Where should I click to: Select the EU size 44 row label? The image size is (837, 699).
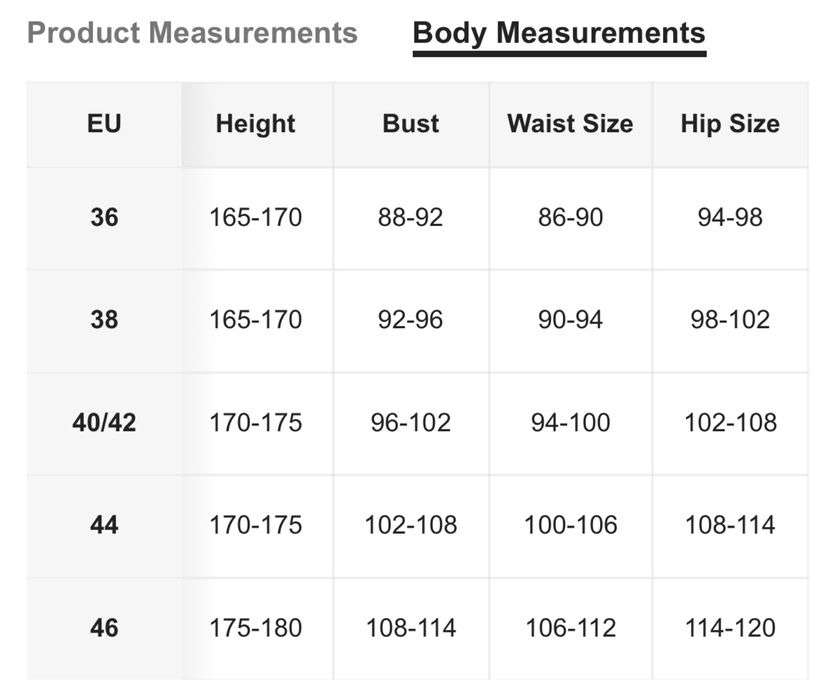(104, 525)
